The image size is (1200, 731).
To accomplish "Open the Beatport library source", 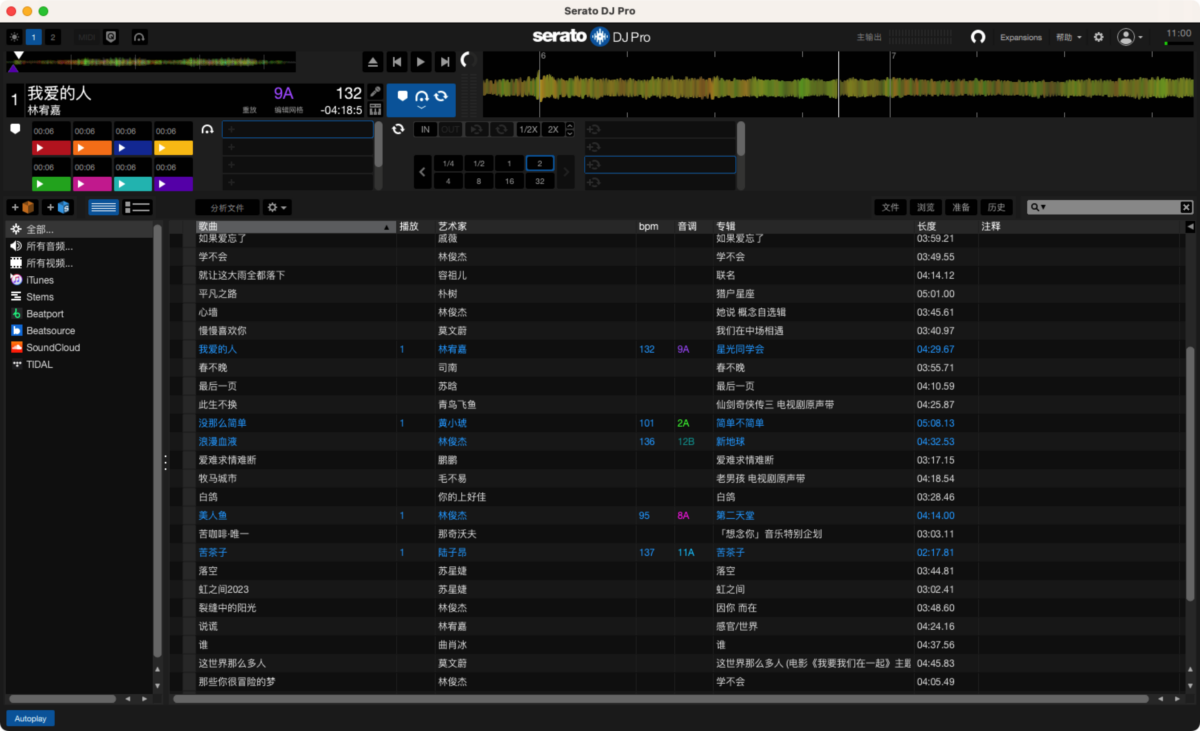I will tap(44, 314).
